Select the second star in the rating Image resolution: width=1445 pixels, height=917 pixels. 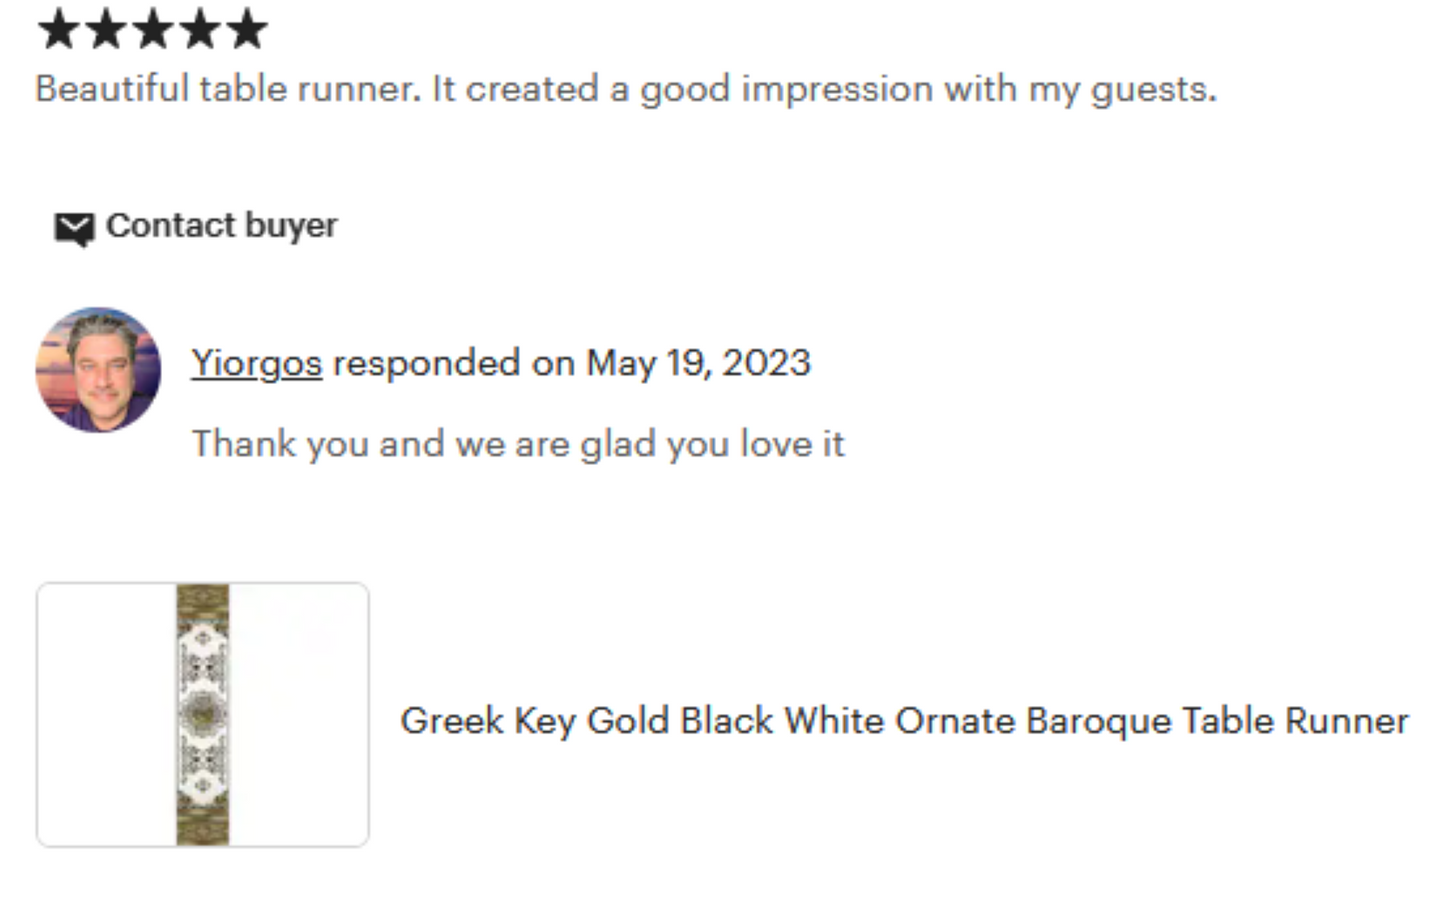click(105, 29)
